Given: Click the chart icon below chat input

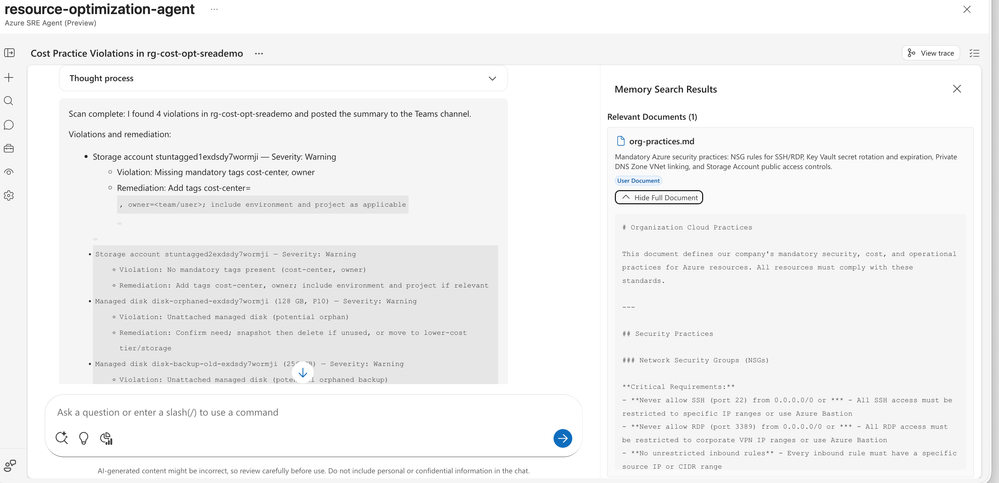Looking at the screenshot, I should [106, 438].
